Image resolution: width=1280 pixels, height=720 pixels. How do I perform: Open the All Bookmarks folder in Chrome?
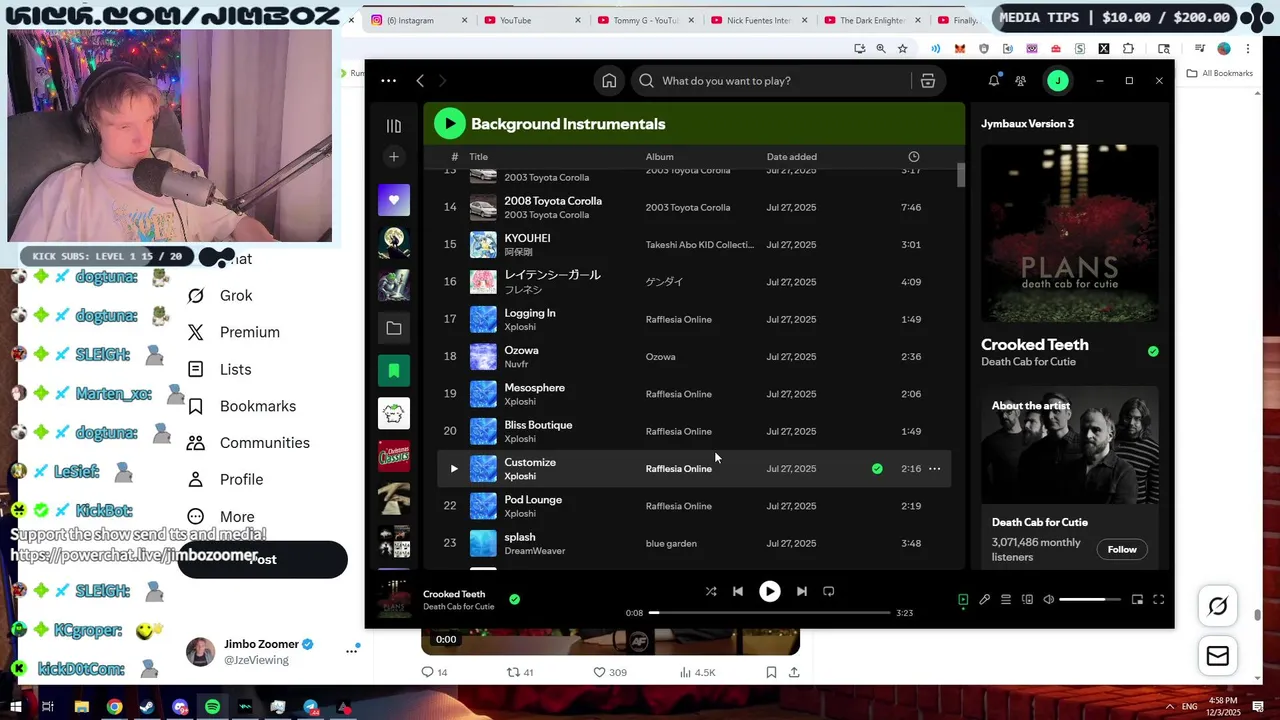click(1220, 73)
